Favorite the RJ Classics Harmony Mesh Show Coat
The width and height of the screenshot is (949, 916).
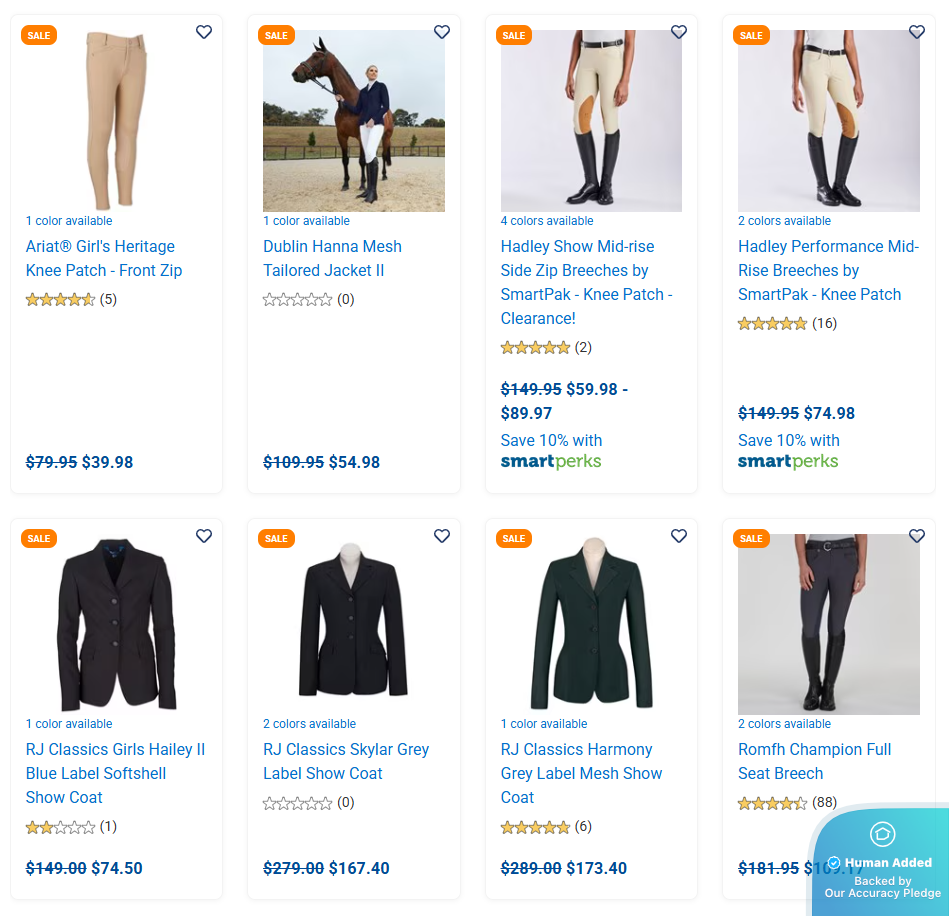tap(679, 536)
